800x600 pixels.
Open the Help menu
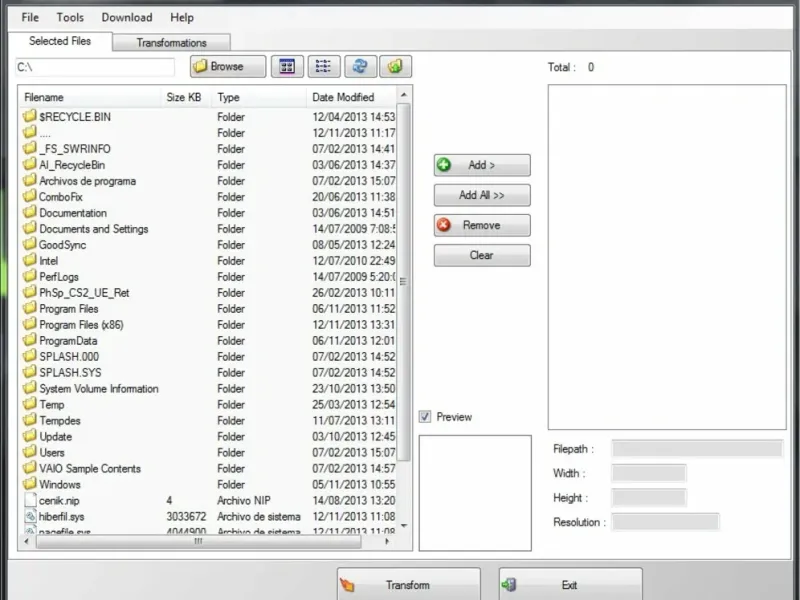coord(182,17)
